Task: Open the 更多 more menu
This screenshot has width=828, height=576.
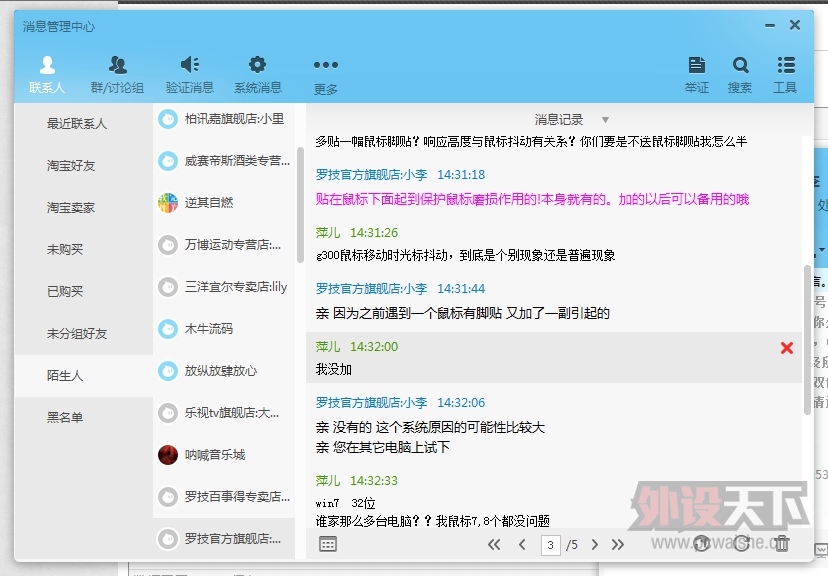Action: (325, 77)
